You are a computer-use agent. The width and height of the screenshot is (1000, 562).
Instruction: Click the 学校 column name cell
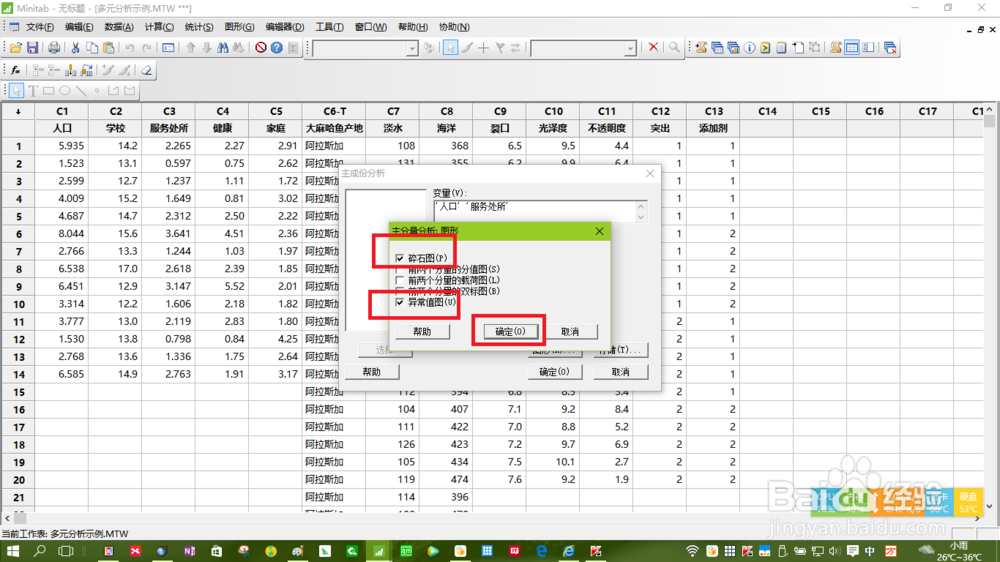tap(115, 128)
